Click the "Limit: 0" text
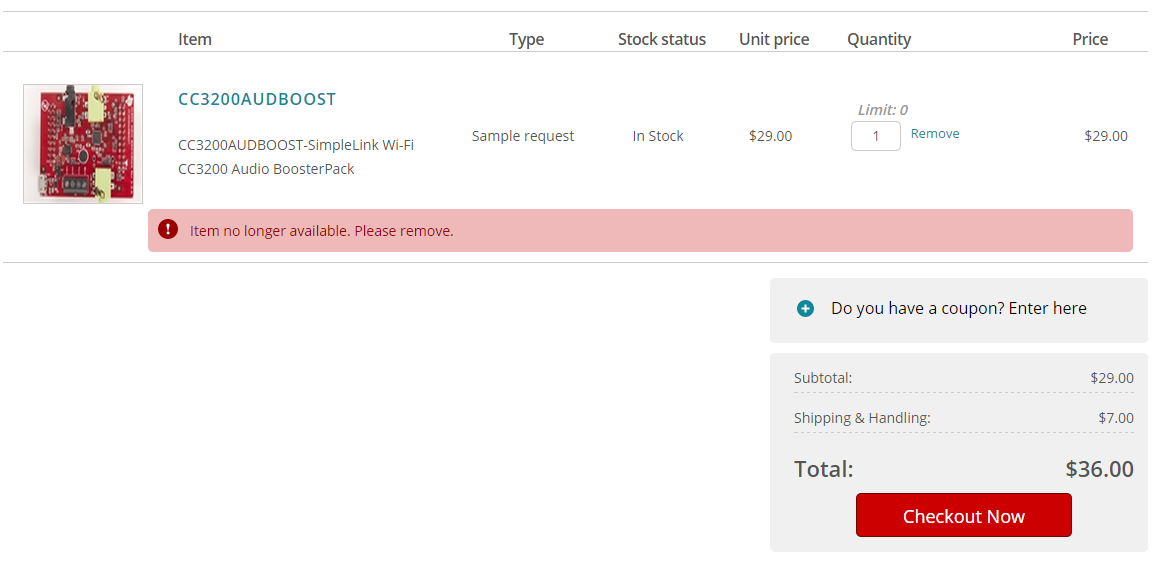The height and width of the screenshot is (564, 1162). 882,110
